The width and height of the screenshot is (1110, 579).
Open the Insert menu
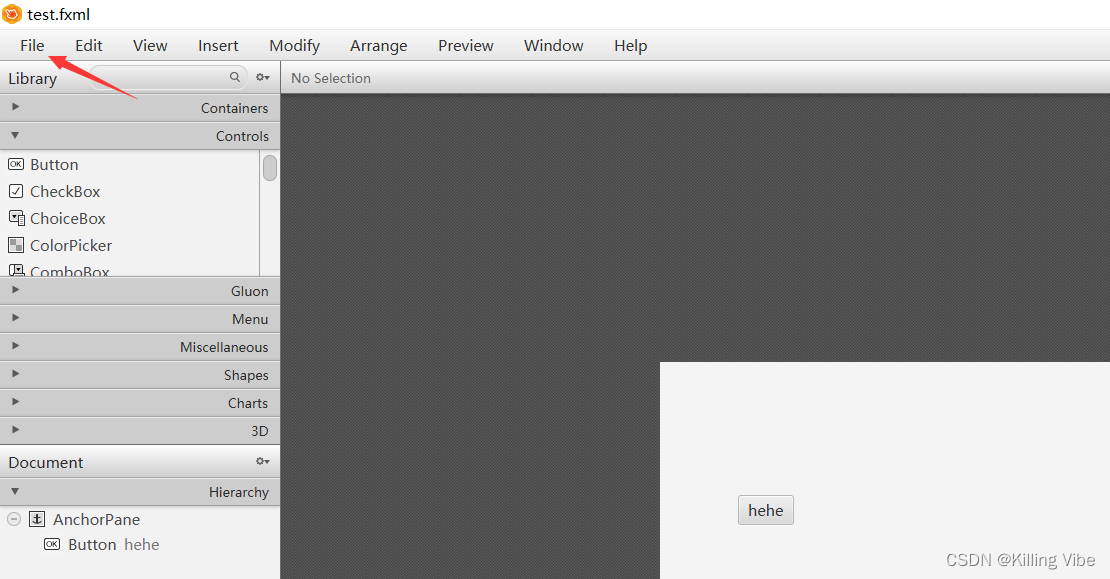click(218, 46)
